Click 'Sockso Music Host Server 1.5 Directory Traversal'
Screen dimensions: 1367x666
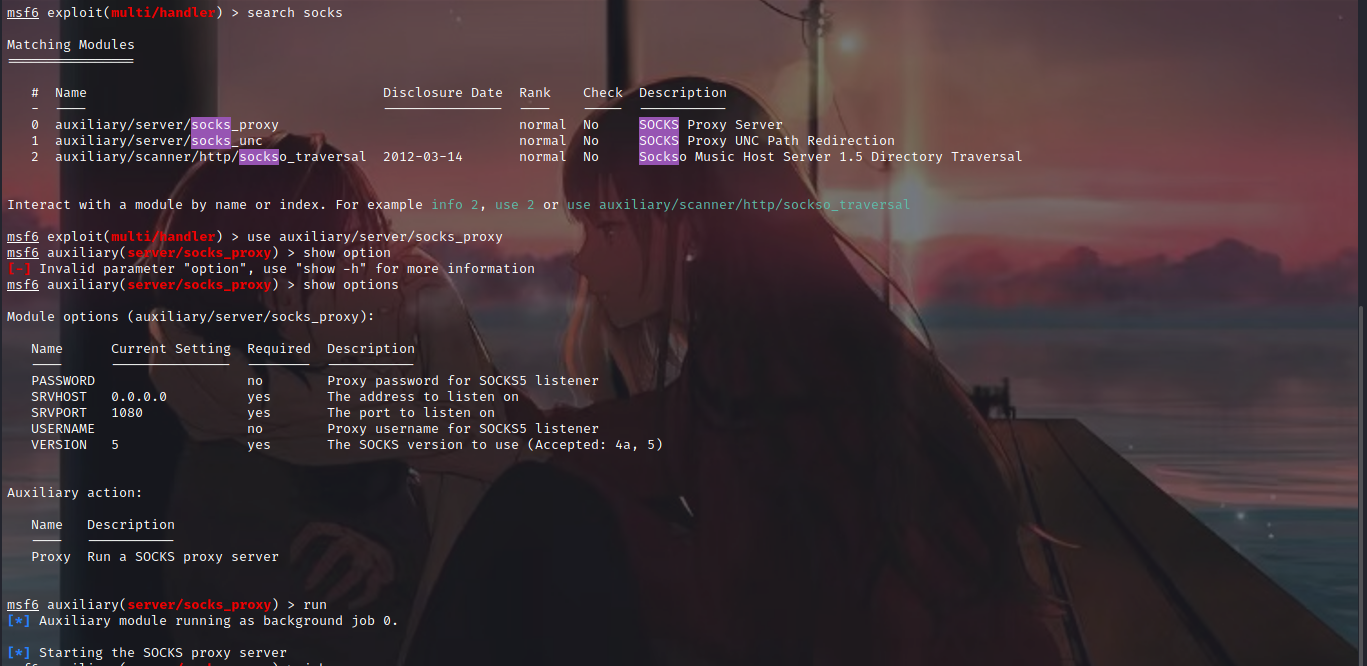831,157
